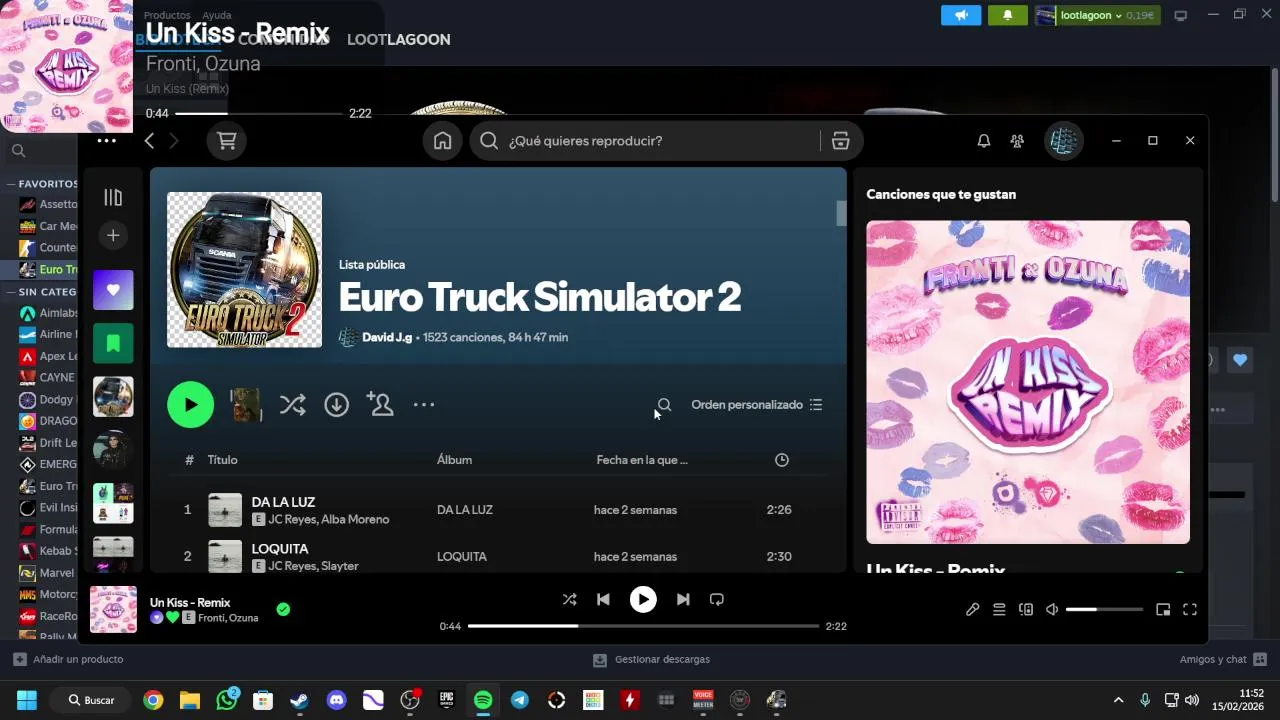Open the lyrics microphone icon in player bar
Viewport: 1280px width, 720px height.
coord(972,609)
